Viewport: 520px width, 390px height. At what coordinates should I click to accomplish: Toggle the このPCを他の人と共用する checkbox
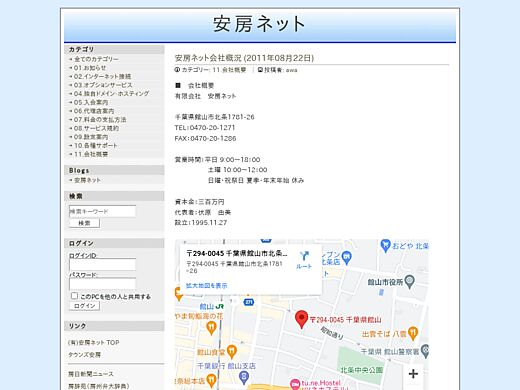click(74, 296)
